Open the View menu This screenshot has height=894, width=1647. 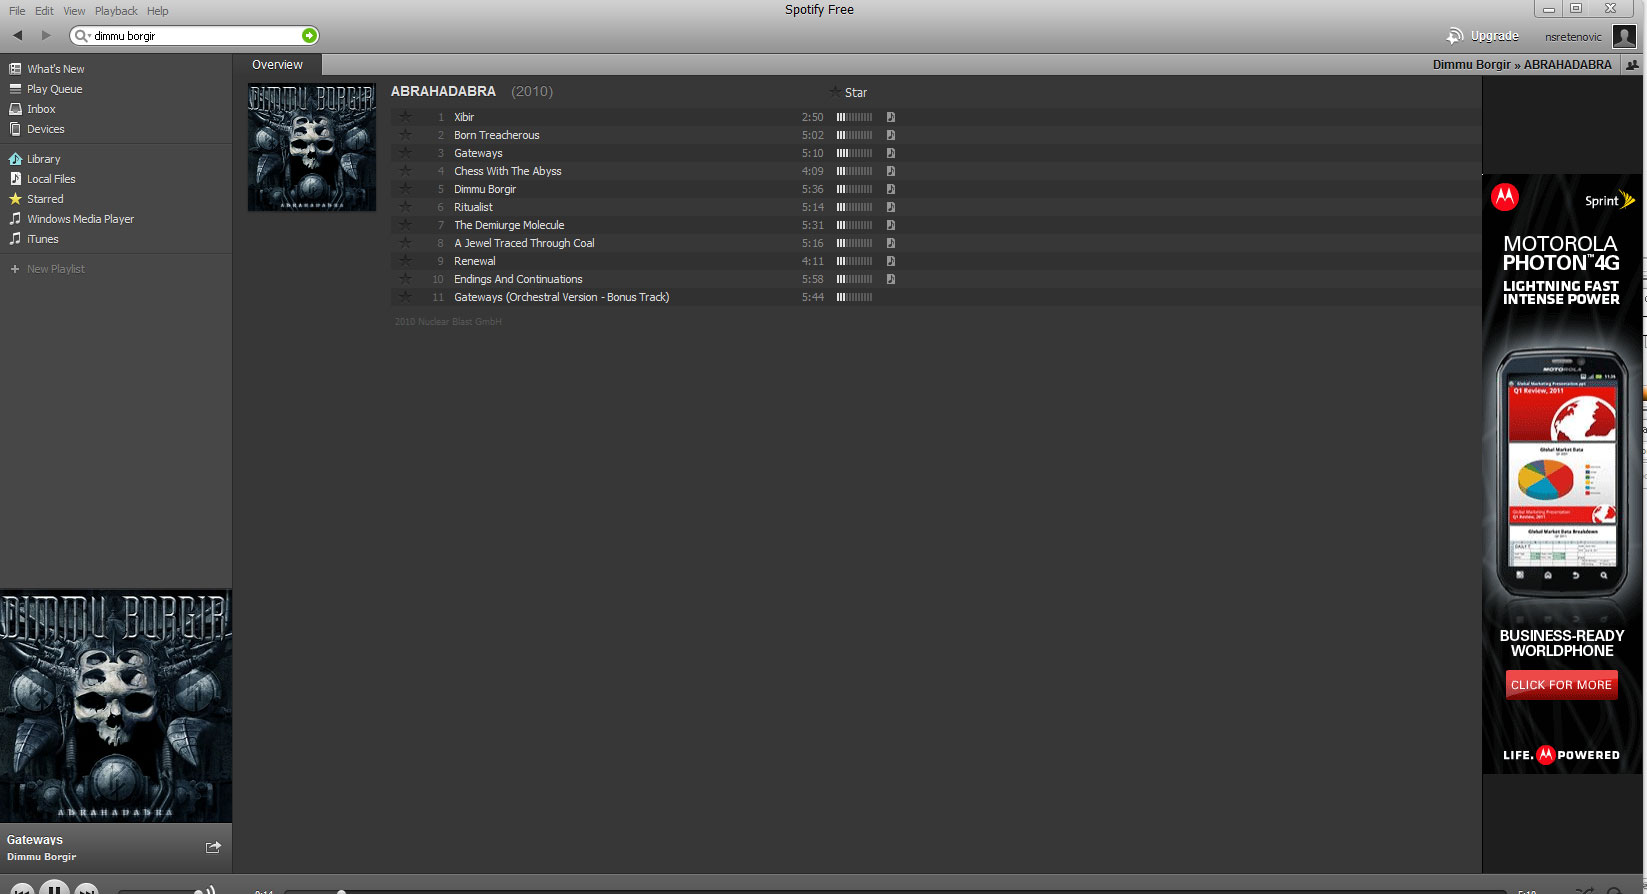pyautogui.click(x=74, y=11)
